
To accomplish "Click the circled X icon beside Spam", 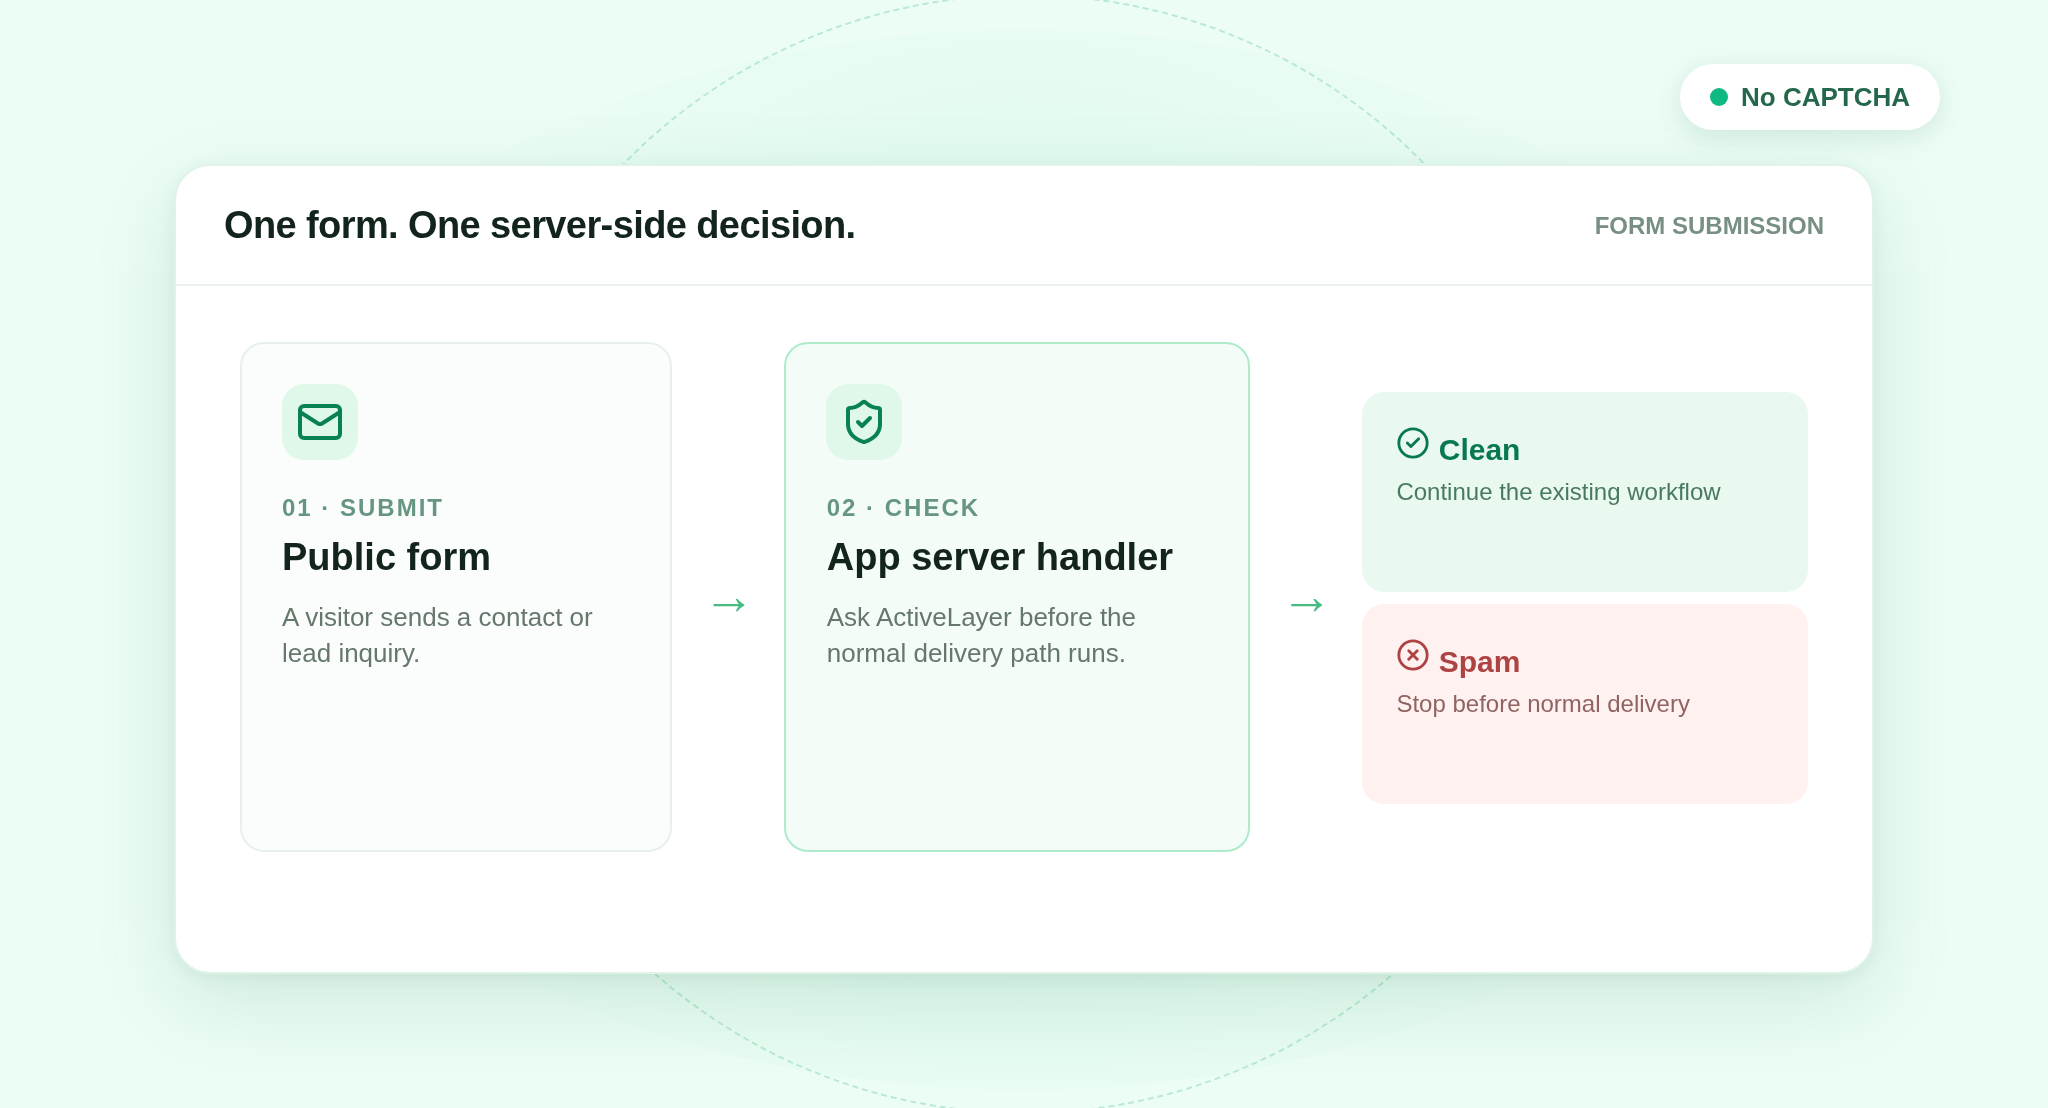I will [1413, 655].
